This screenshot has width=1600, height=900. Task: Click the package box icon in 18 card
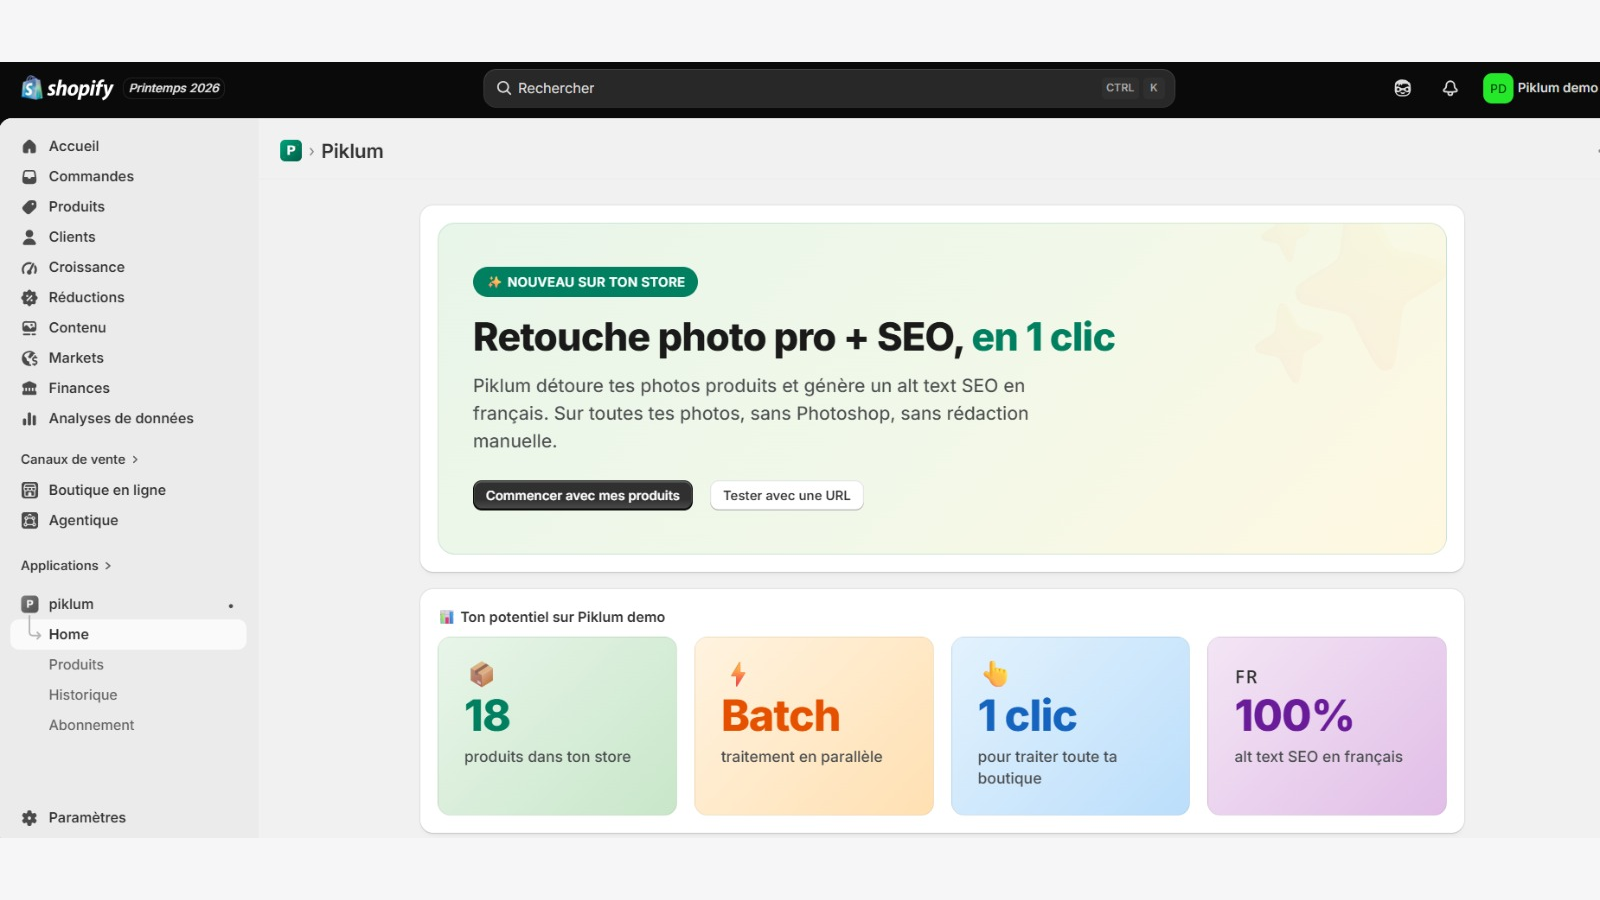(x=481, y=674)
